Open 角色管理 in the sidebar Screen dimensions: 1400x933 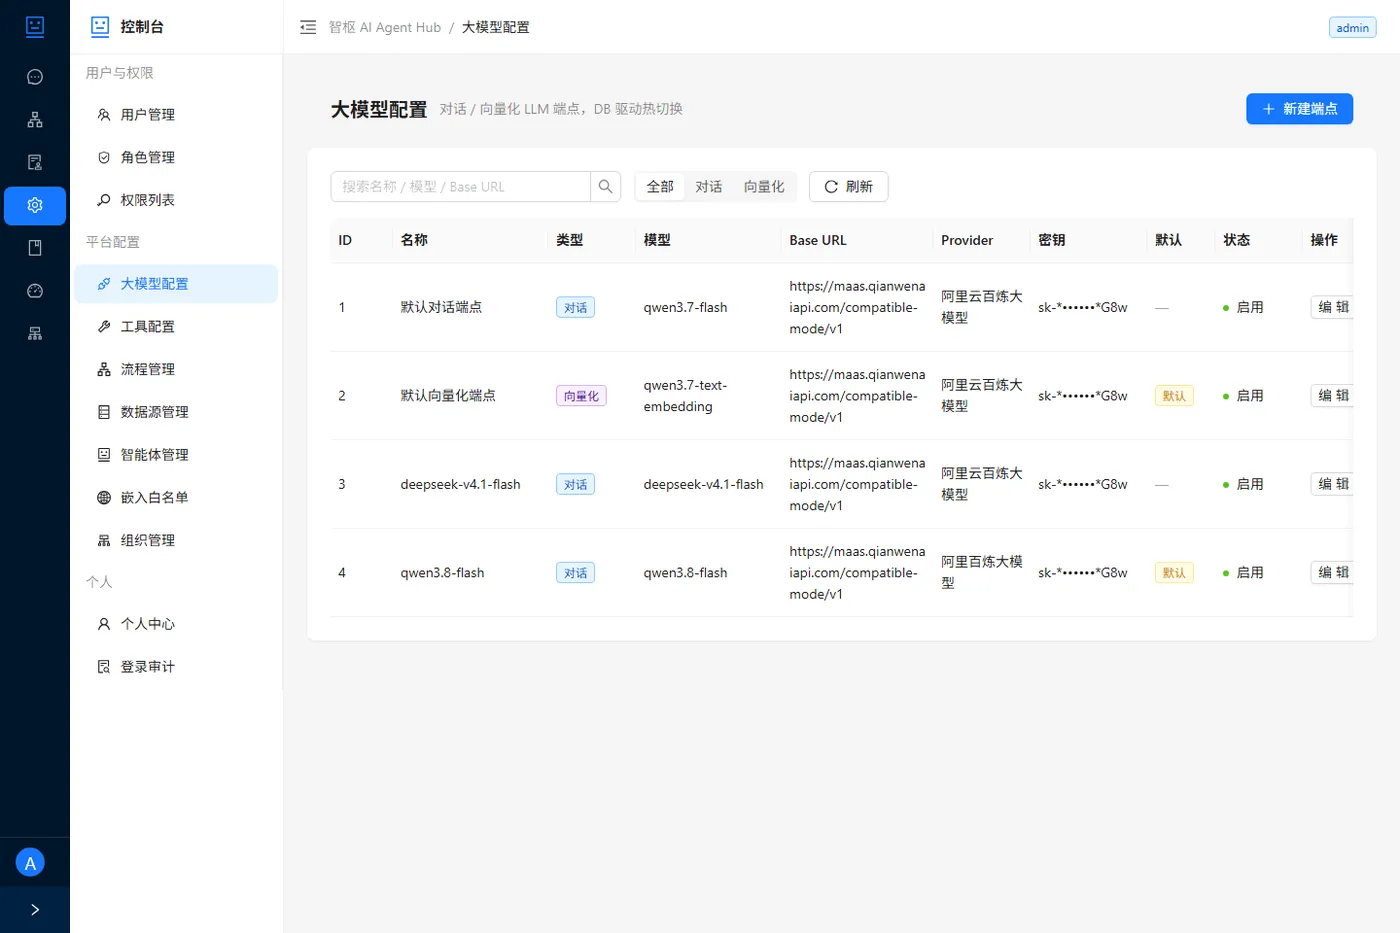pos(176,157)
